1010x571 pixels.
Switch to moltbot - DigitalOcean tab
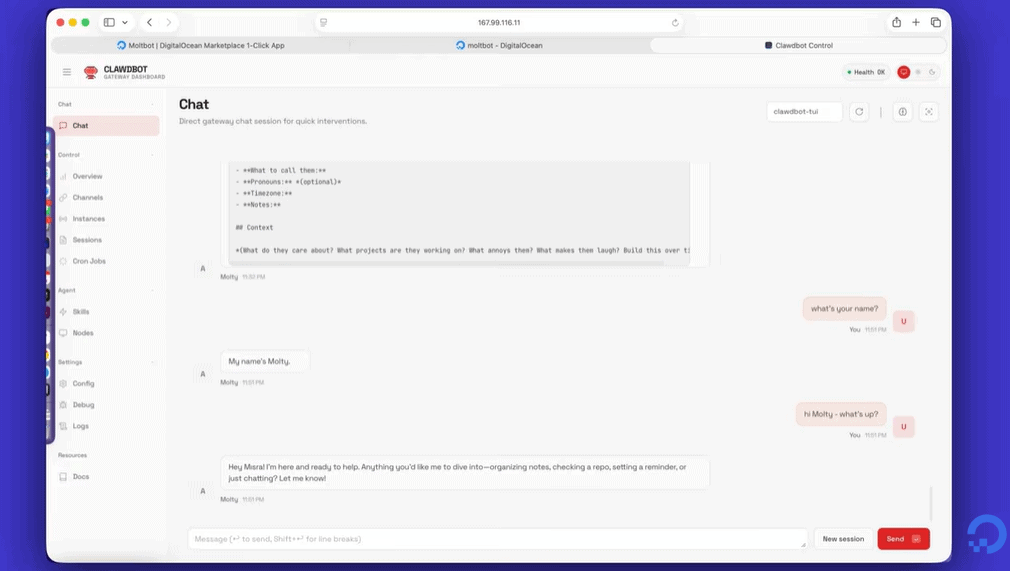pos(499,46)
